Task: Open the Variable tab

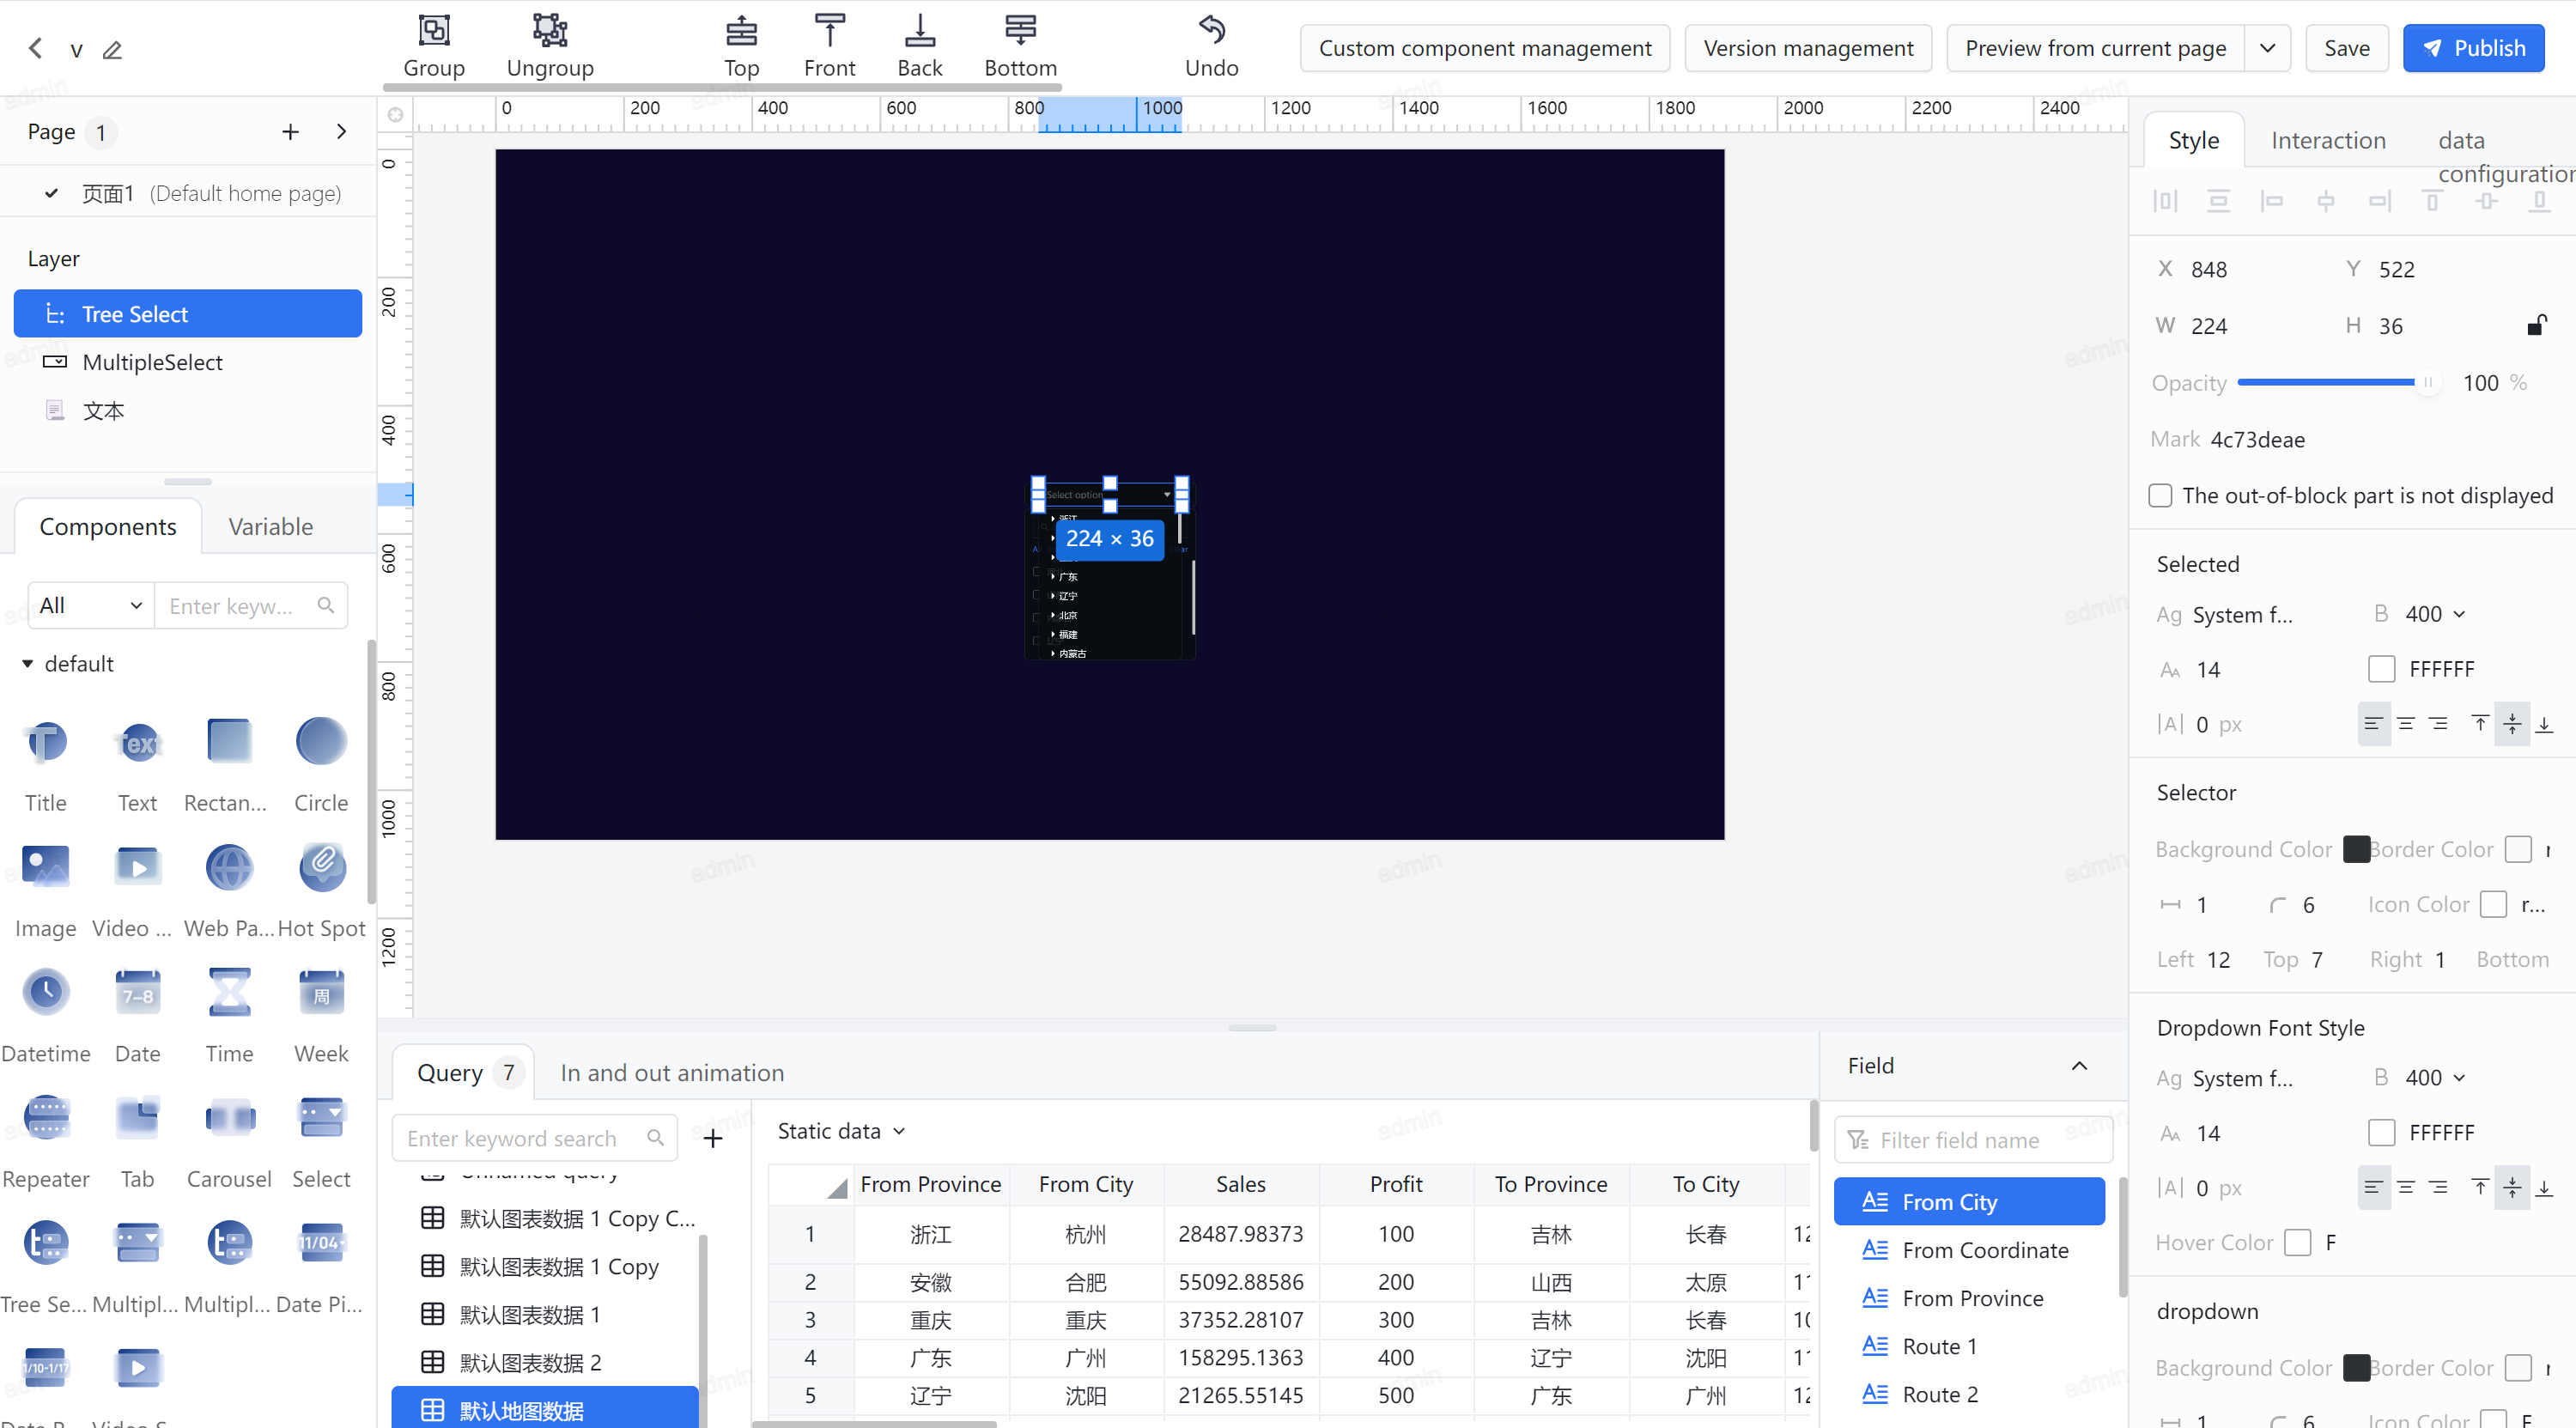Action: [270, 527]
